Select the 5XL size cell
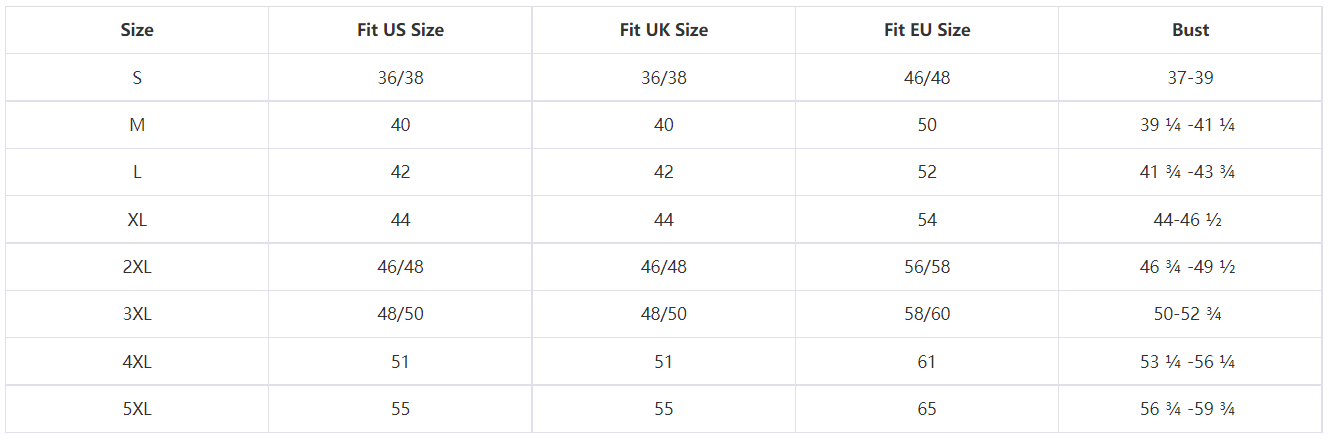This screenshot has width=1329, height=443. coord(137,409)
